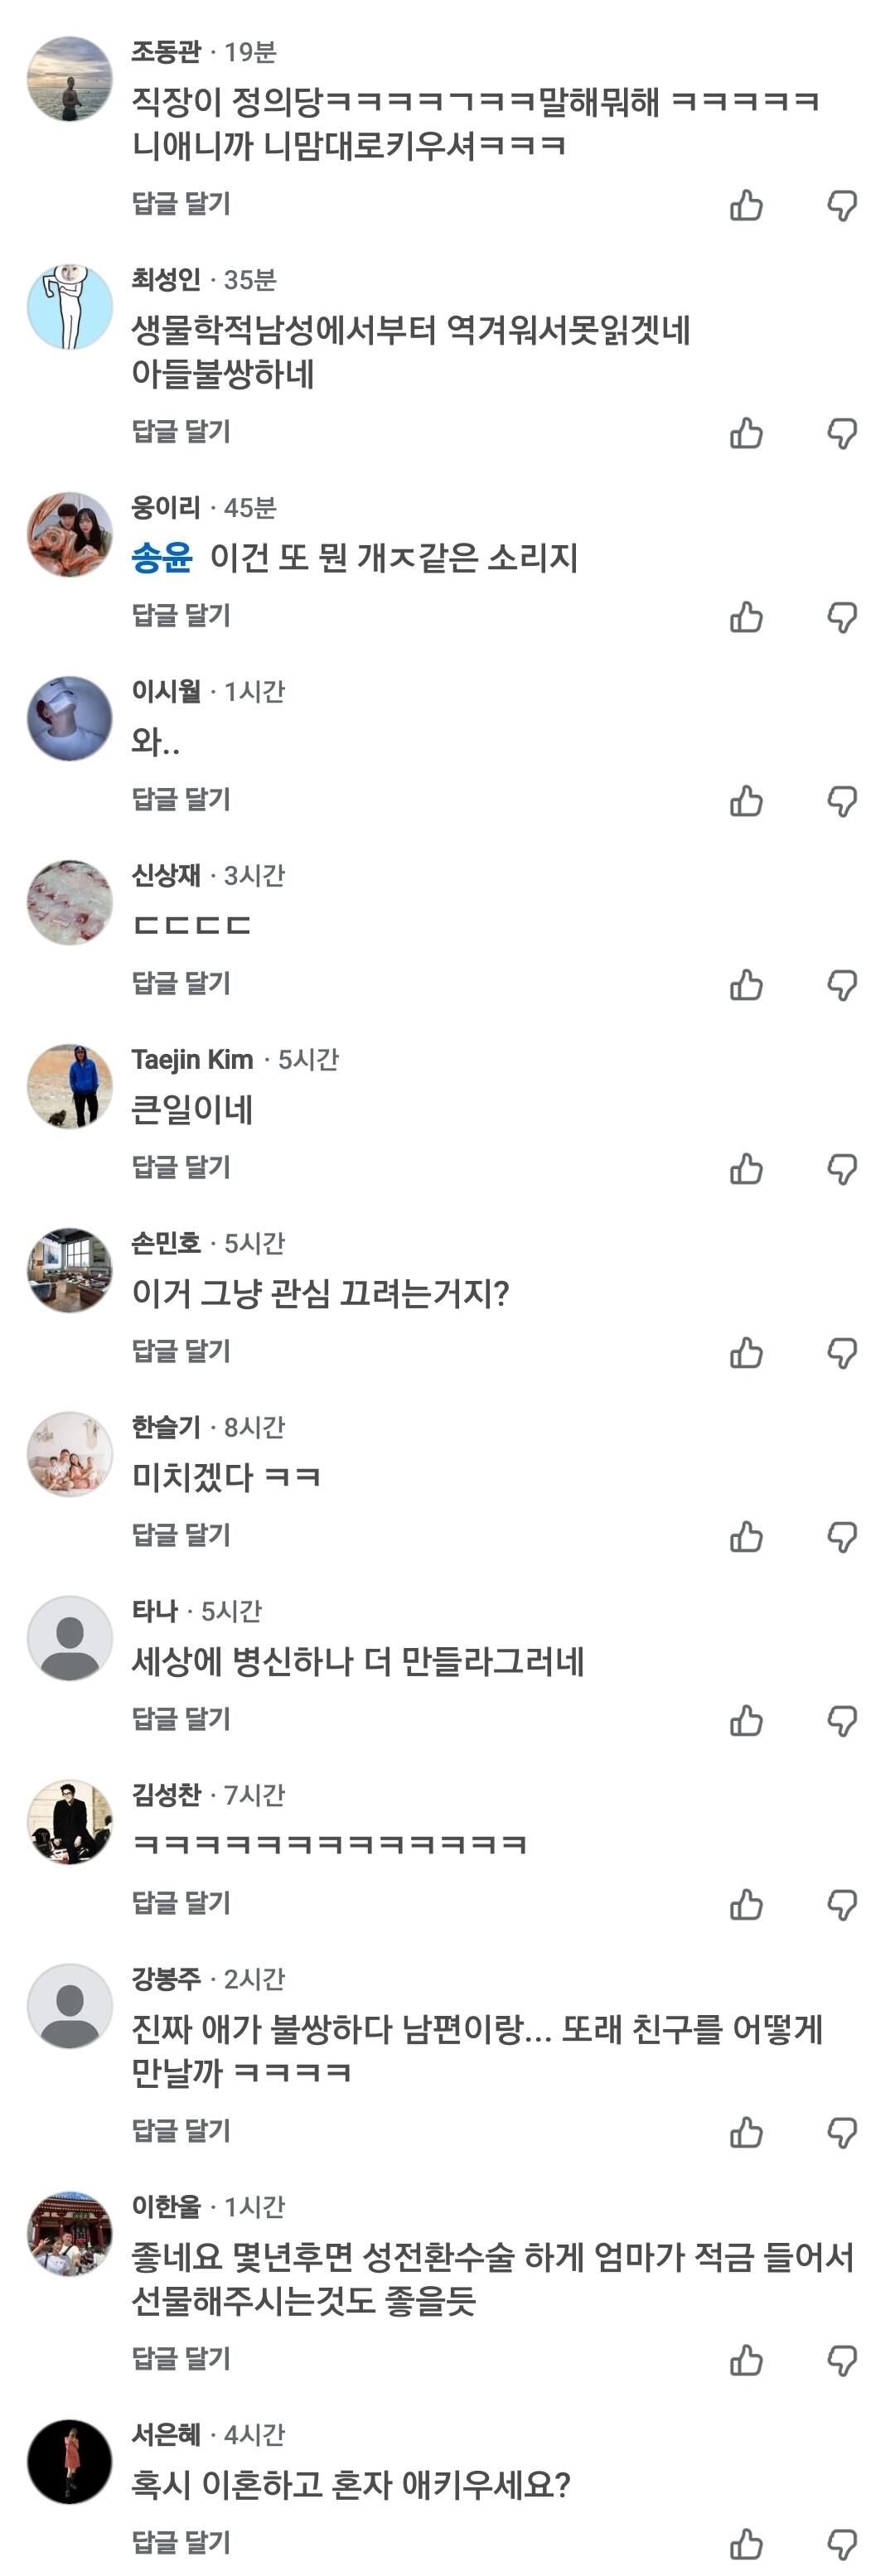Reply to 웅이리's comment
Screen dimensions: 895x2576
181,615
